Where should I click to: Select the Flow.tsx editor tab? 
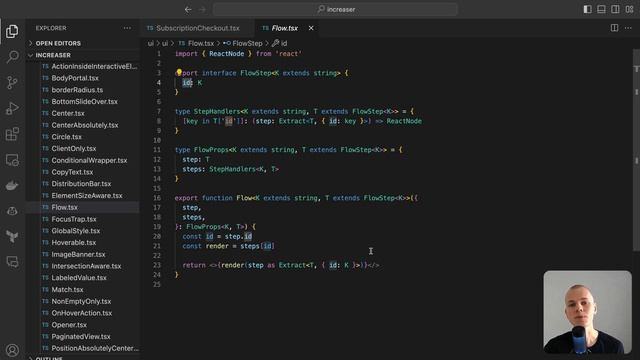click(284, 28)
